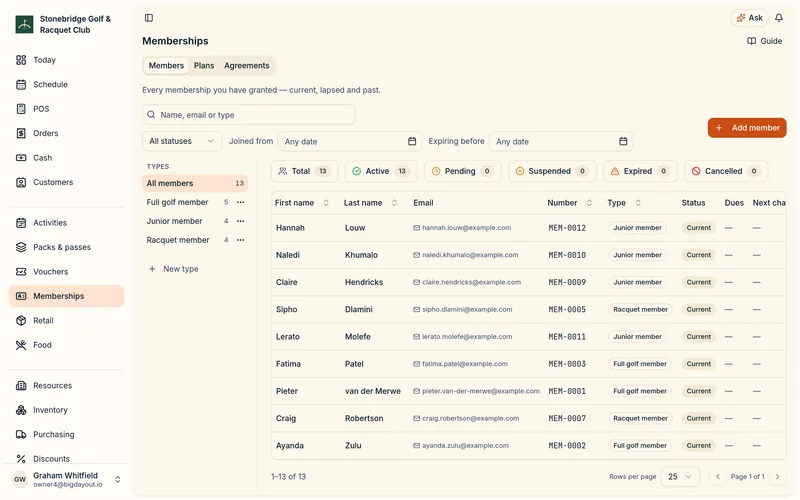Filter by Total members chip
This screenshot has width=800, height=500.
pyautogui.click(x=305, y=171)
